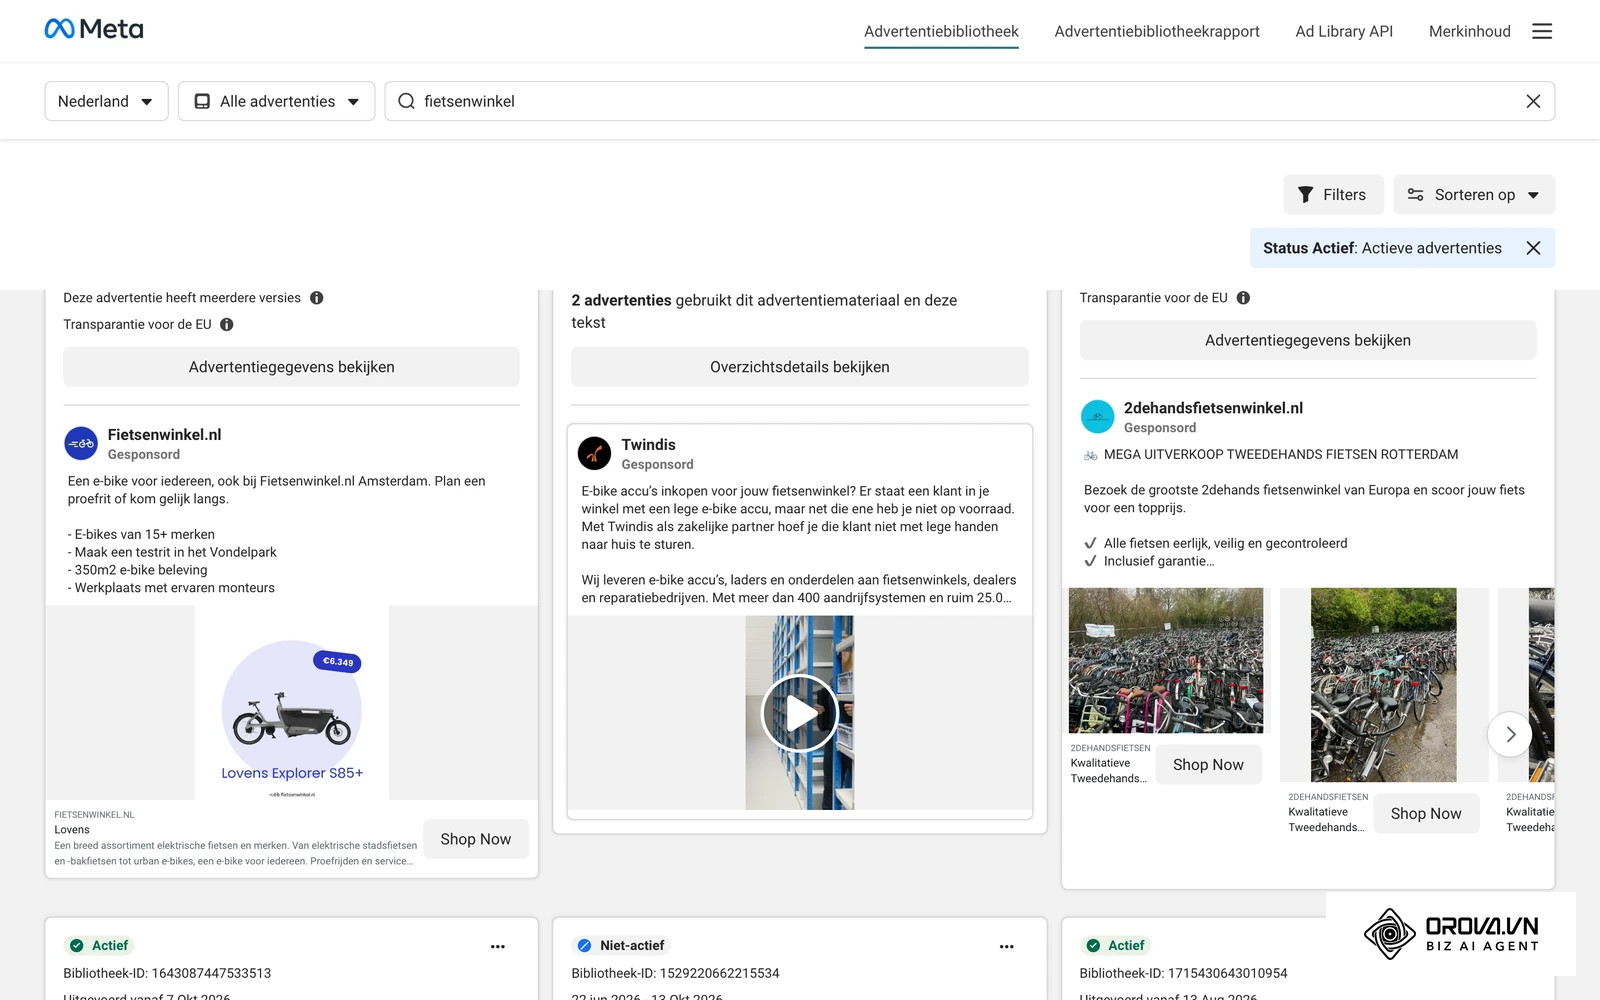Click Shop Now on Lovens ad
1600x1000 pixels.
pos(475,839)
